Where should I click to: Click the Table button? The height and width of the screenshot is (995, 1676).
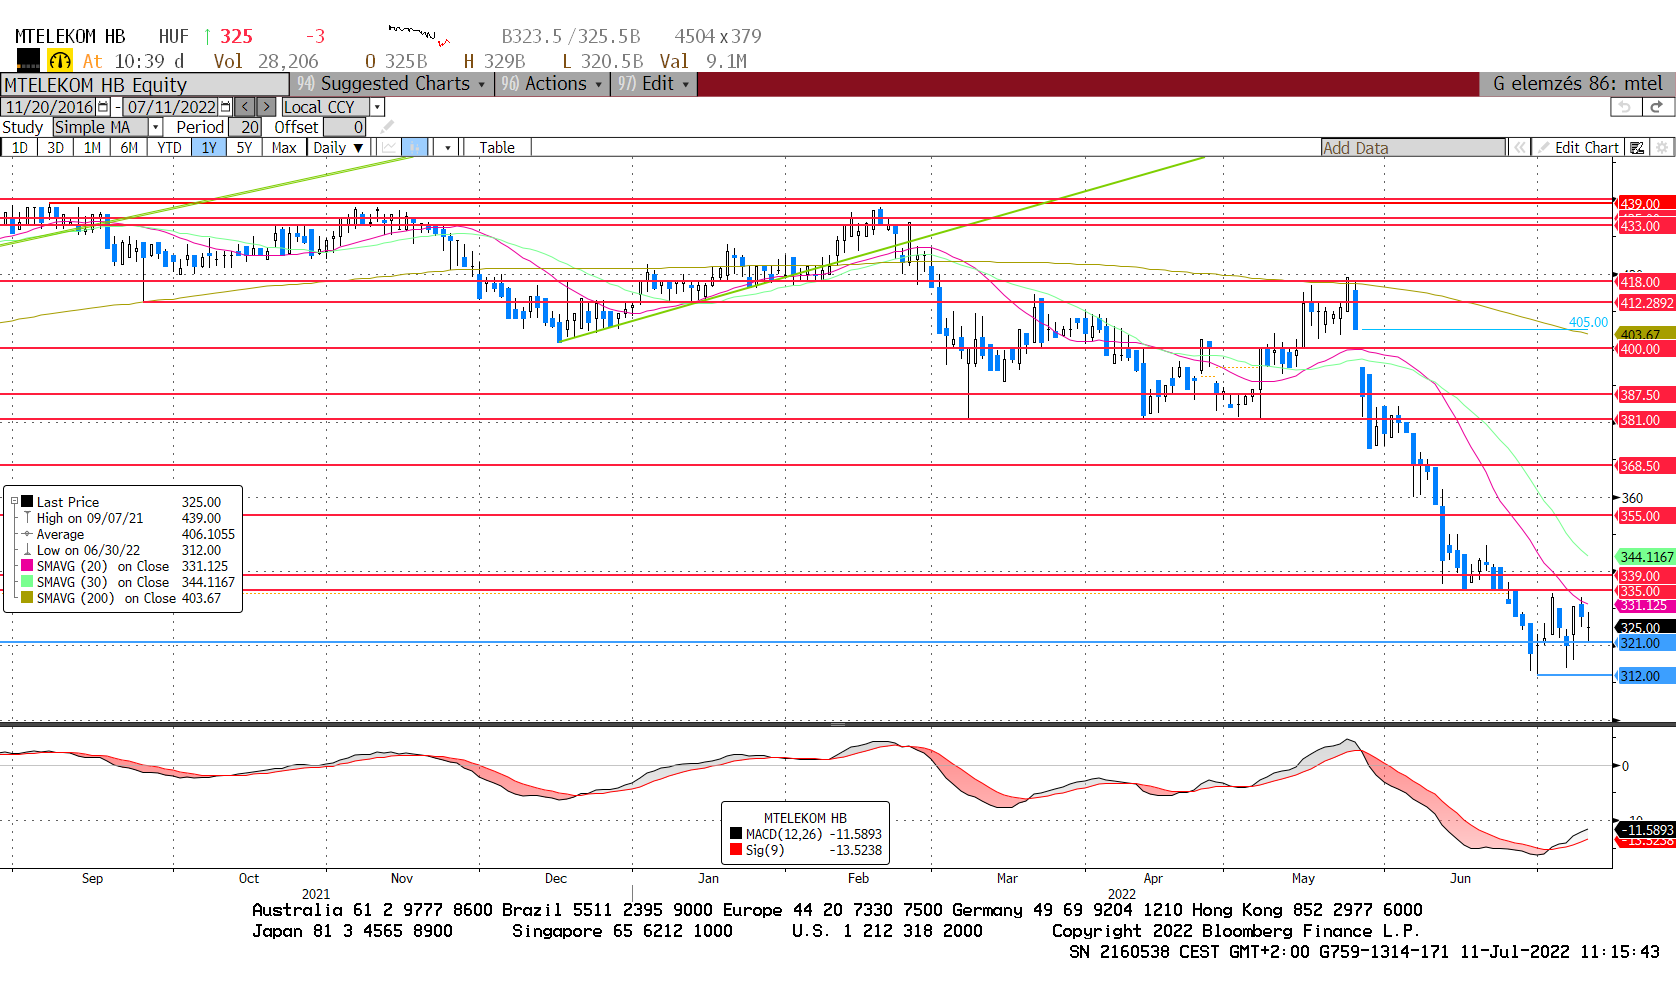click(497, 148)
